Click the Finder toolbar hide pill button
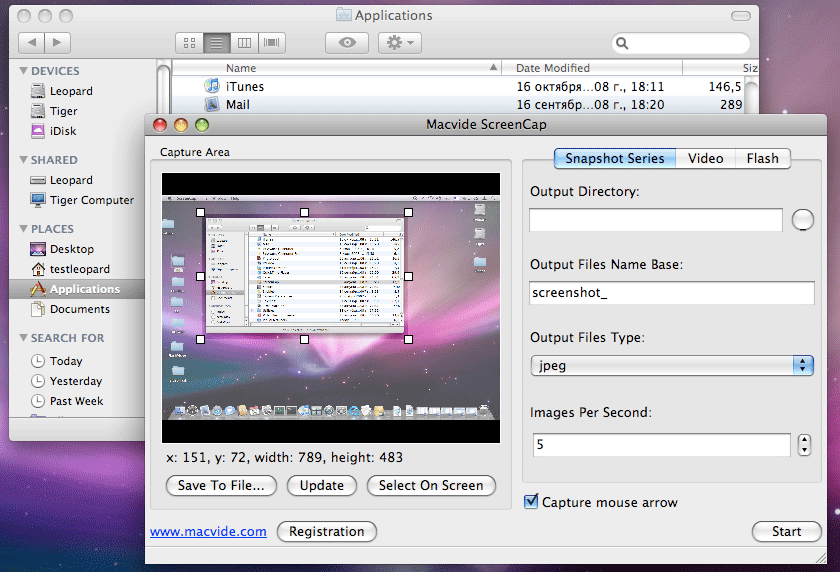This screenshot has width=840, height=572. coord(741,16)
